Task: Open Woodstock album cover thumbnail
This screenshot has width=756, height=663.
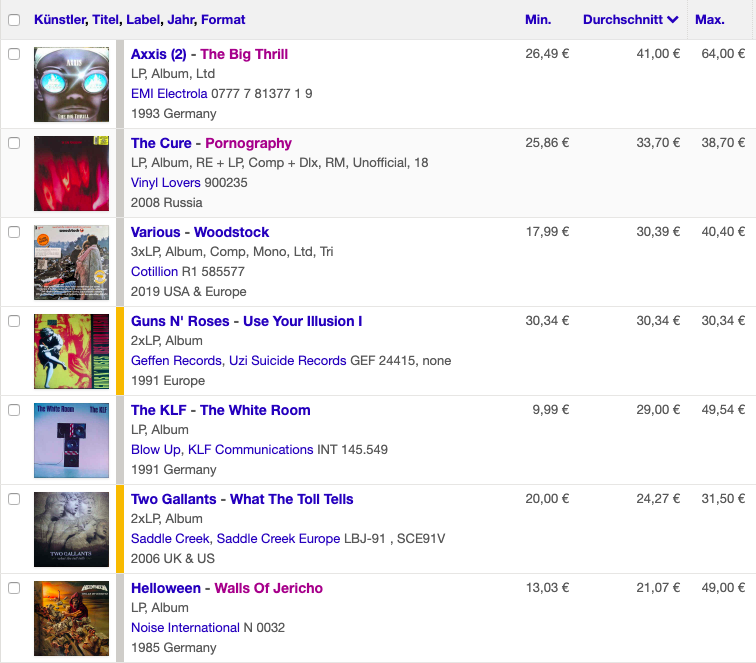Action: coord(71,262)
